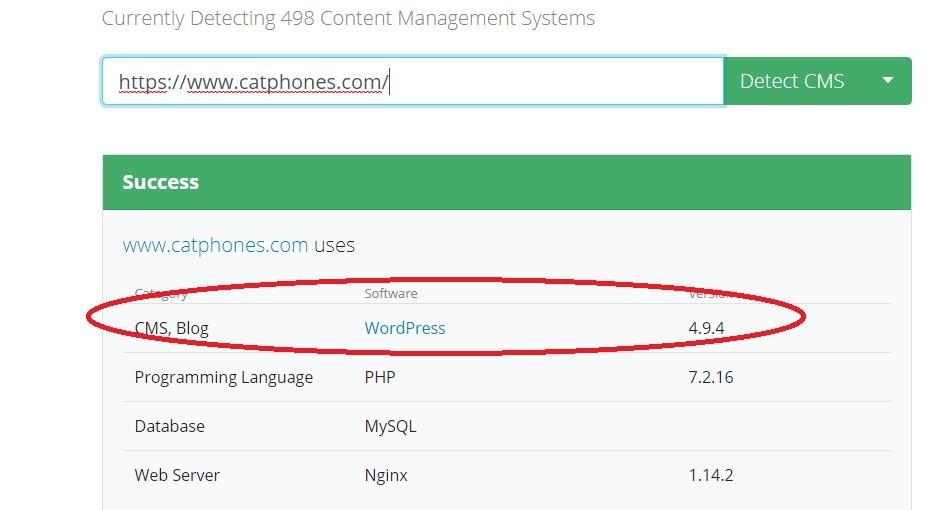Click the 'Currently Detecting 498' heading text
The height and width of the screenshot is (510, 936).
pyautogui.click(x=348, y=18)
